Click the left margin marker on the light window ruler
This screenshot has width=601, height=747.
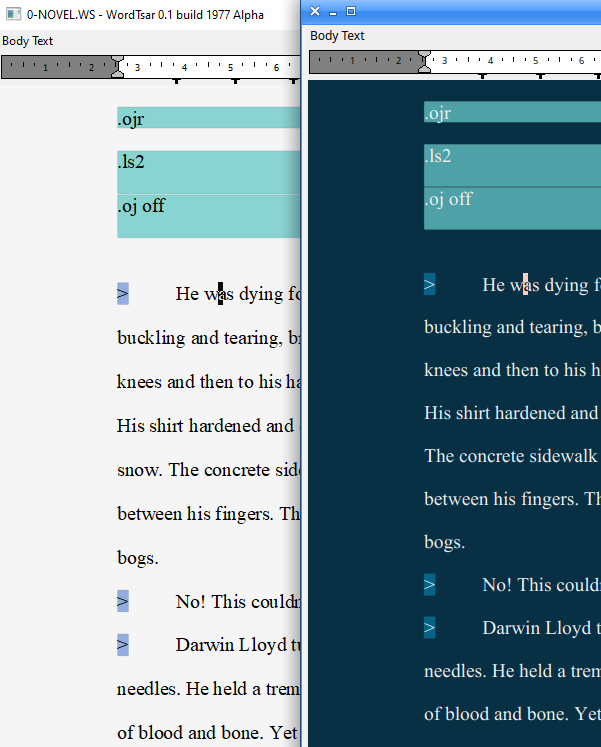118,67
